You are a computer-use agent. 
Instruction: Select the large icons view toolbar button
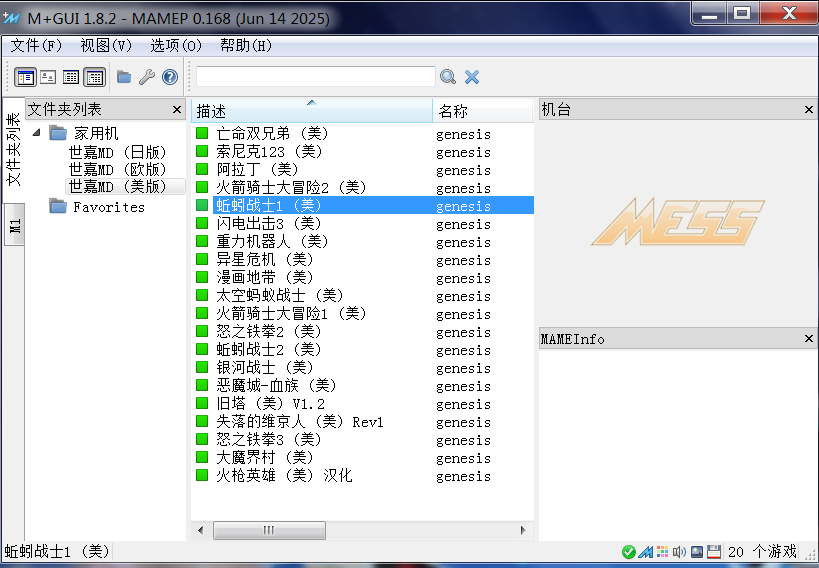(48, 77)
